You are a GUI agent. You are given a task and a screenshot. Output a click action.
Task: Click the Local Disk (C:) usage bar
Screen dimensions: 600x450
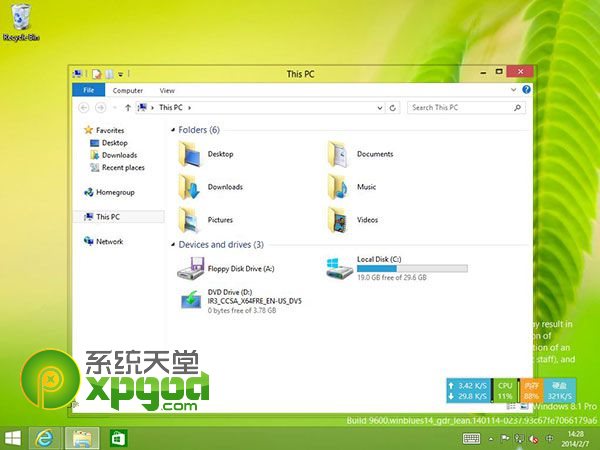412,269
